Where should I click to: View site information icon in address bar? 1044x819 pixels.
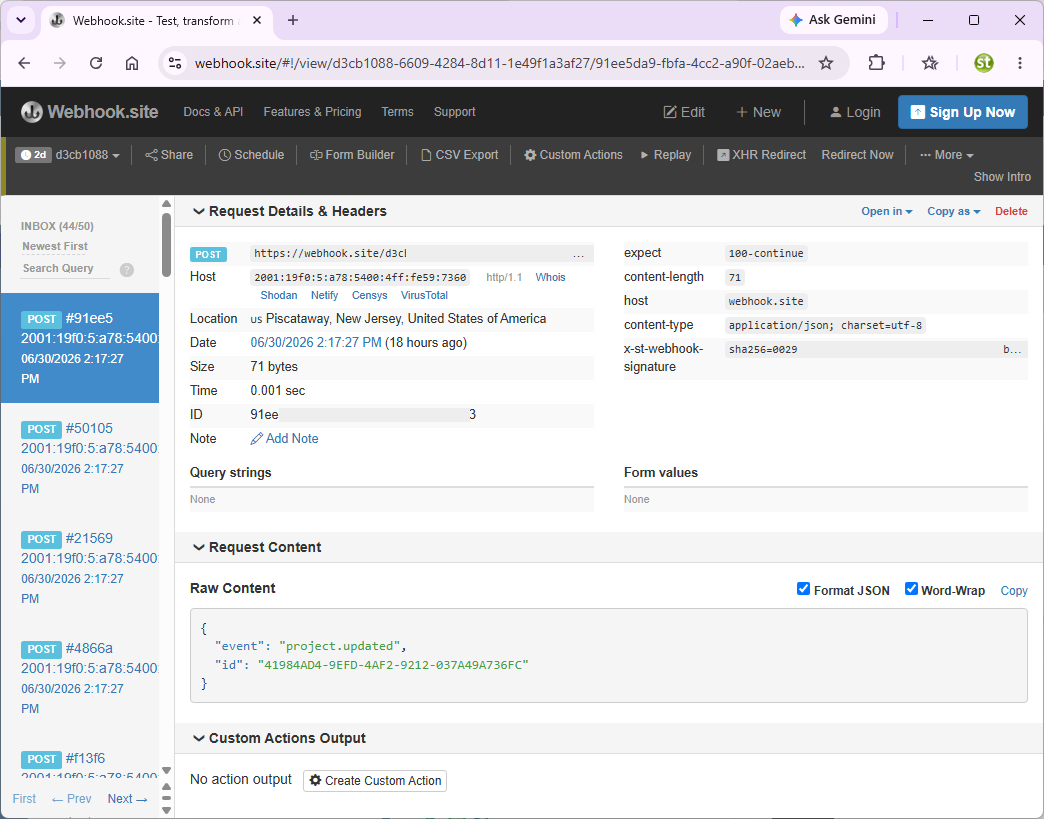(x=175, y=63)
